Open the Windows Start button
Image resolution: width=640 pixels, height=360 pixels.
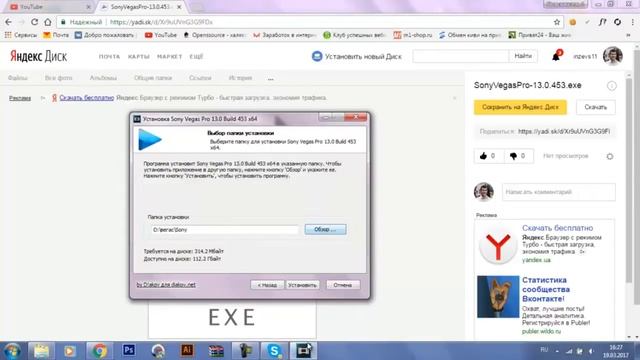tap(12, 351)
